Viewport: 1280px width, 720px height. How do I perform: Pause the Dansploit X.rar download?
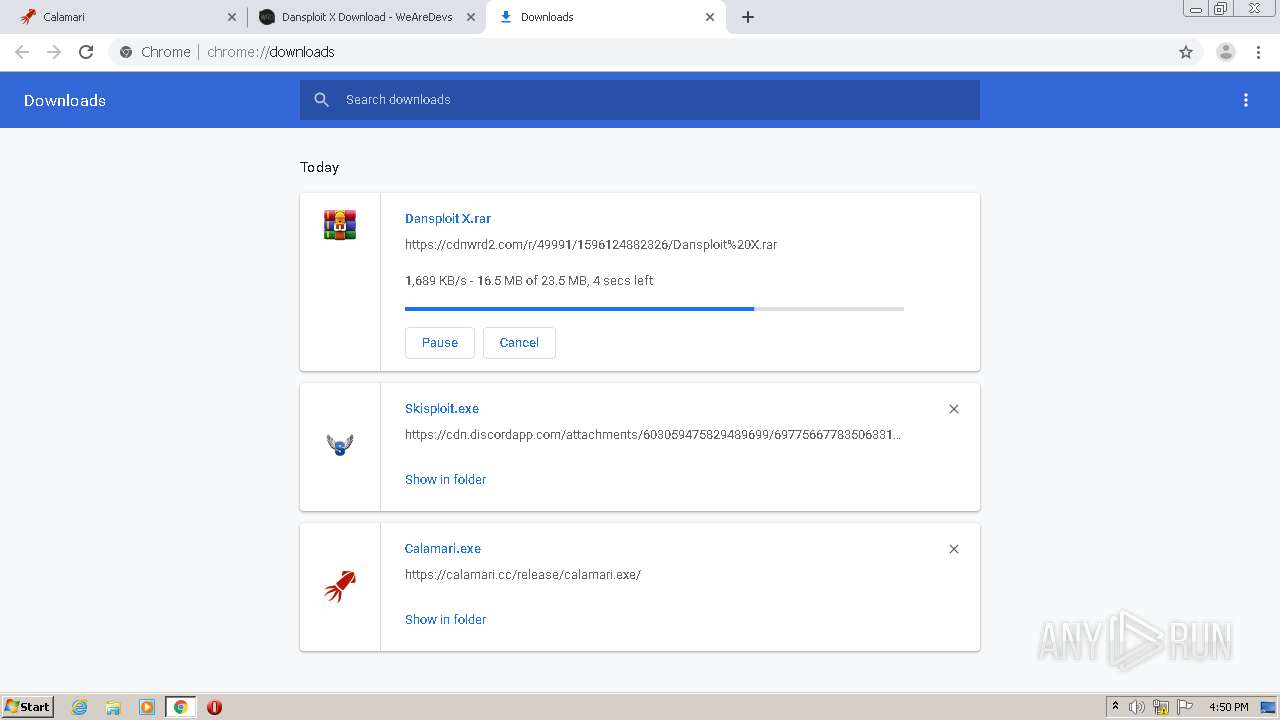click(x=440, y=343)
